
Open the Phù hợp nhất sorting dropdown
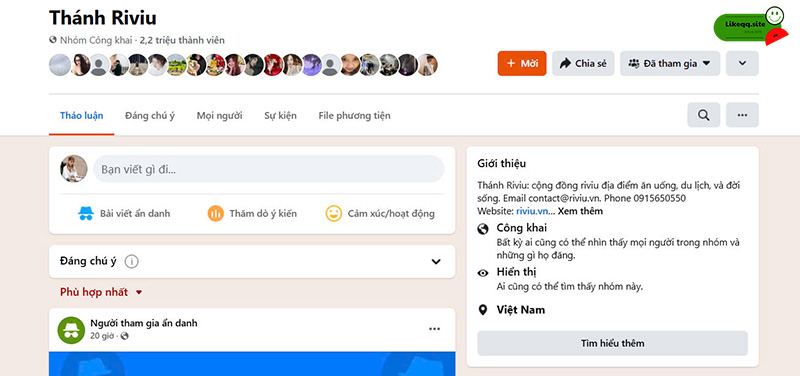101,292
